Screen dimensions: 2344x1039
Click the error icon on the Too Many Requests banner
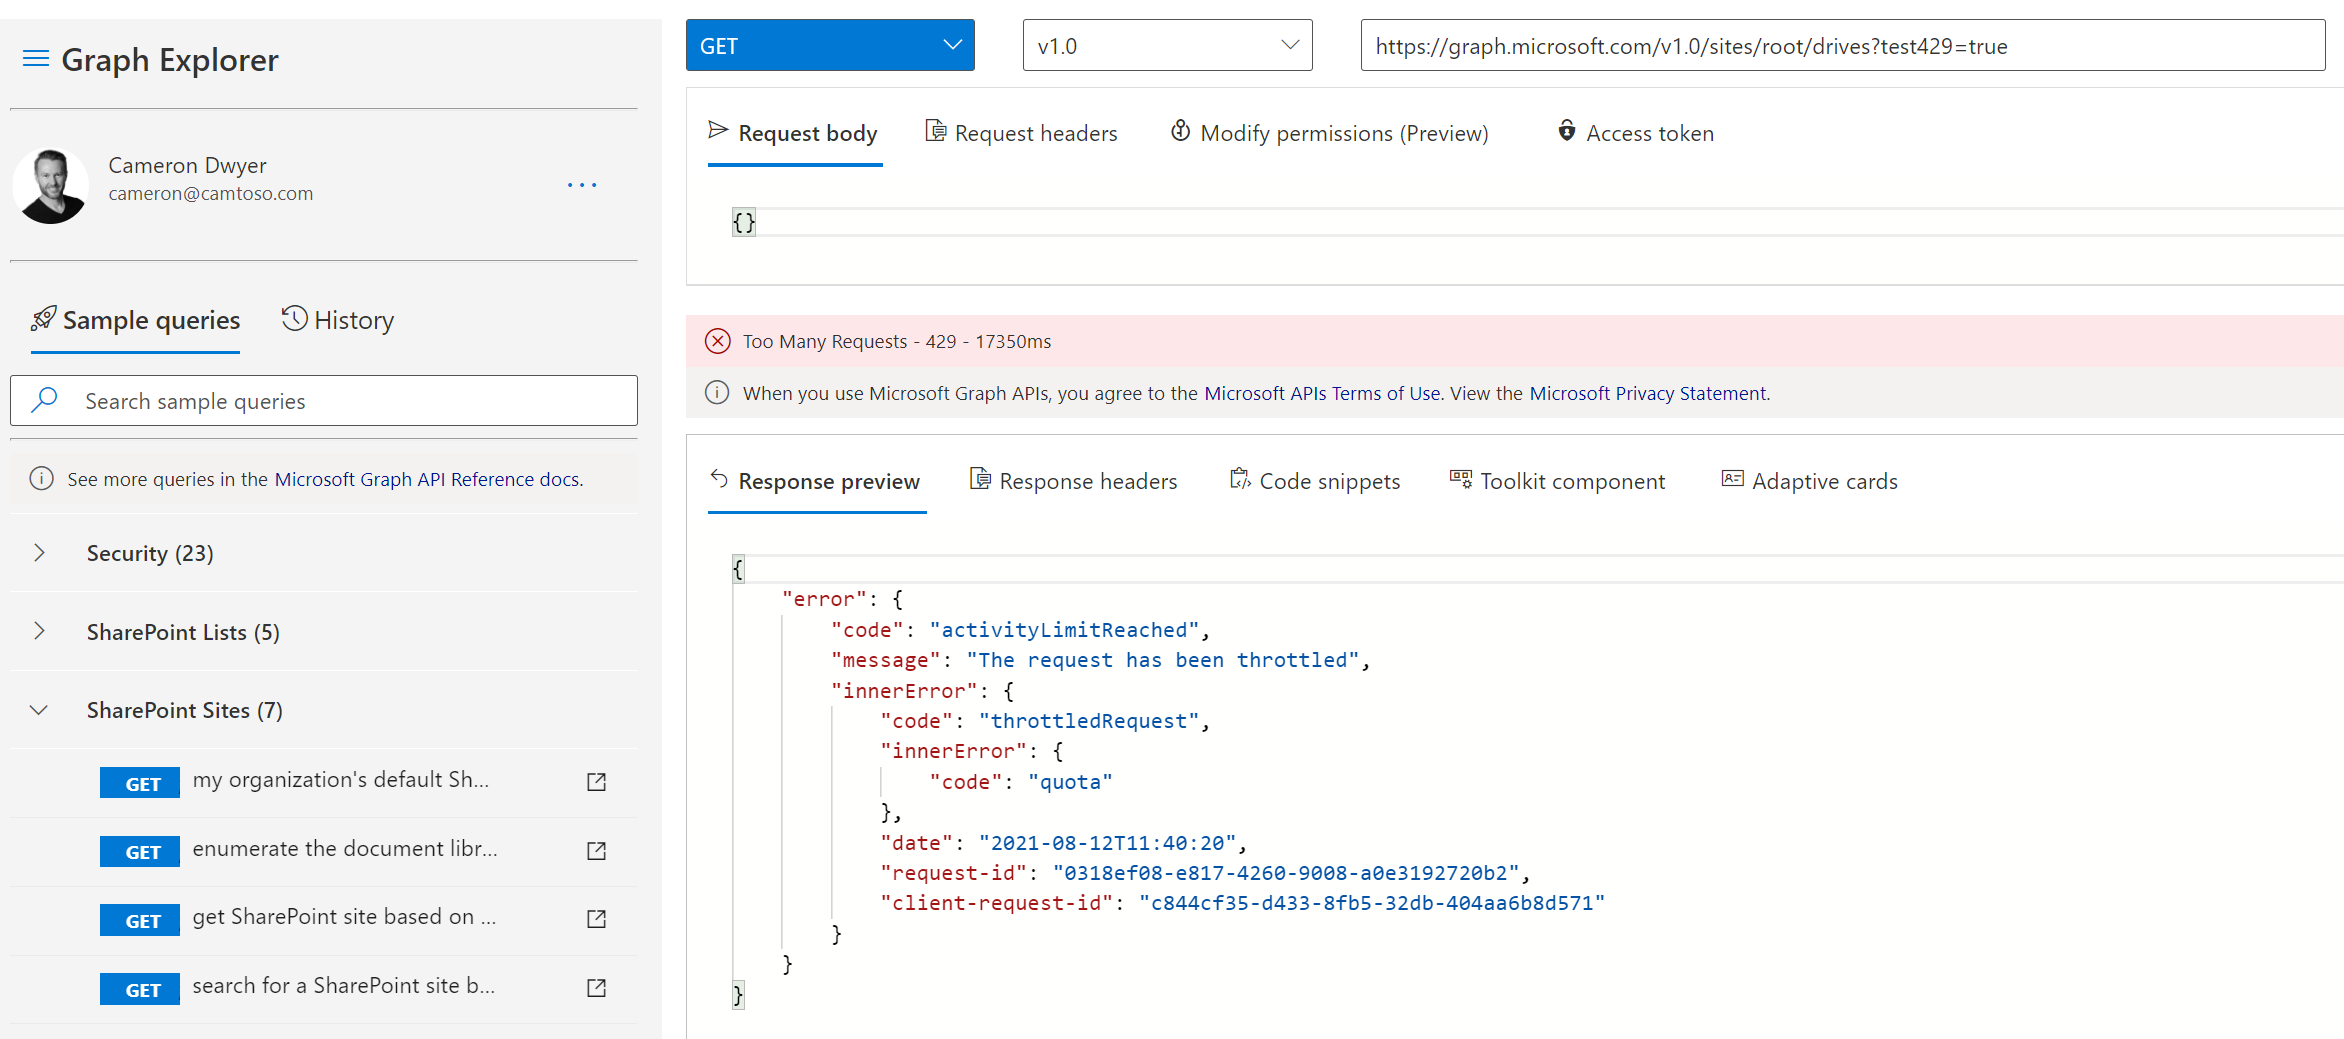point(717,341)
